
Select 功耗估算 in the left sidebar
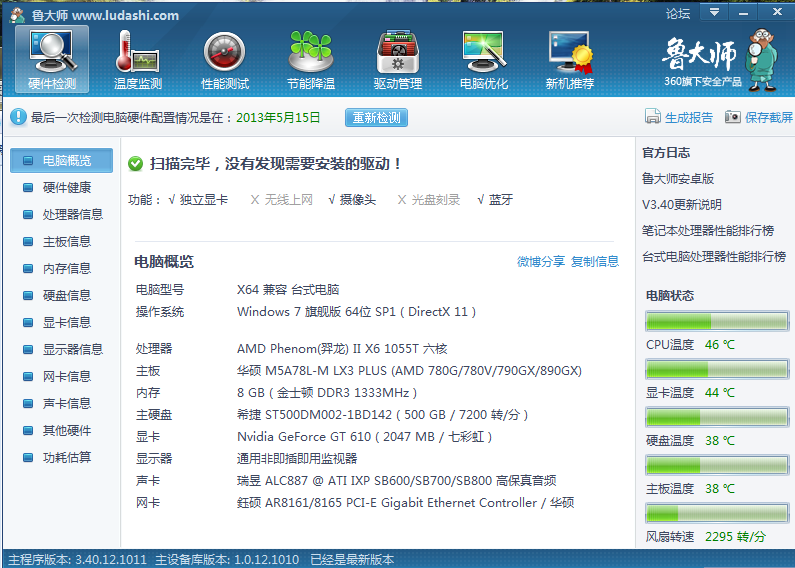click(66, 457)
